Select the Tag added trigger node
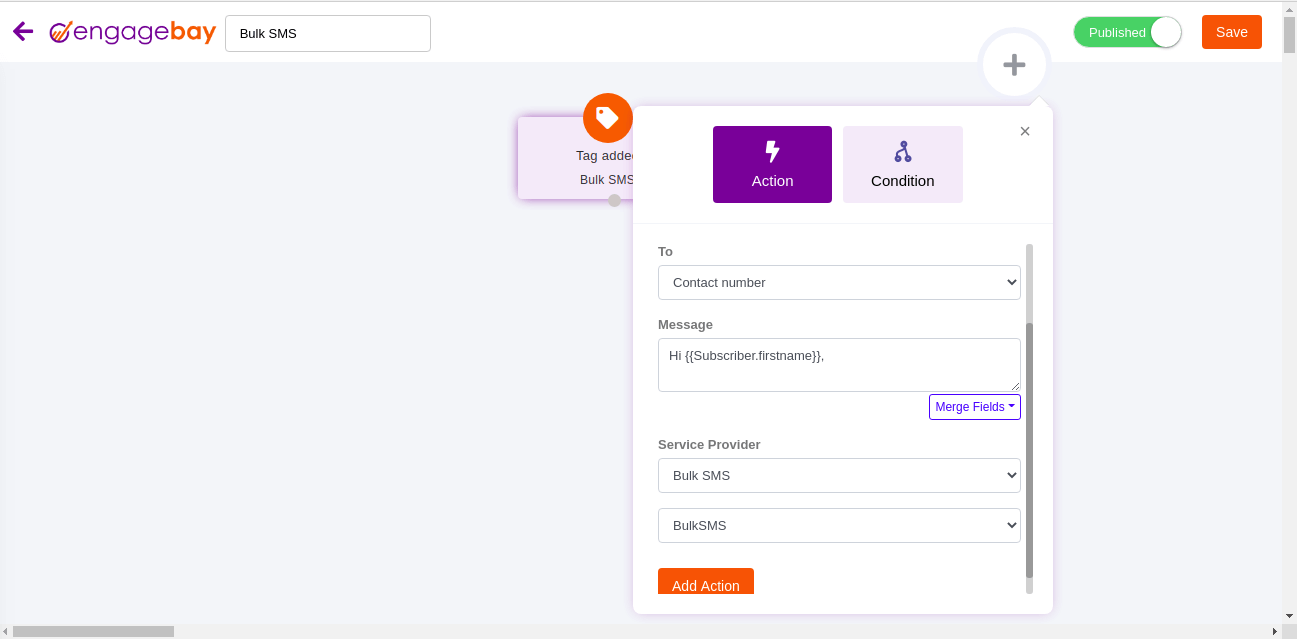1297x639 pixels. (576, 158)
